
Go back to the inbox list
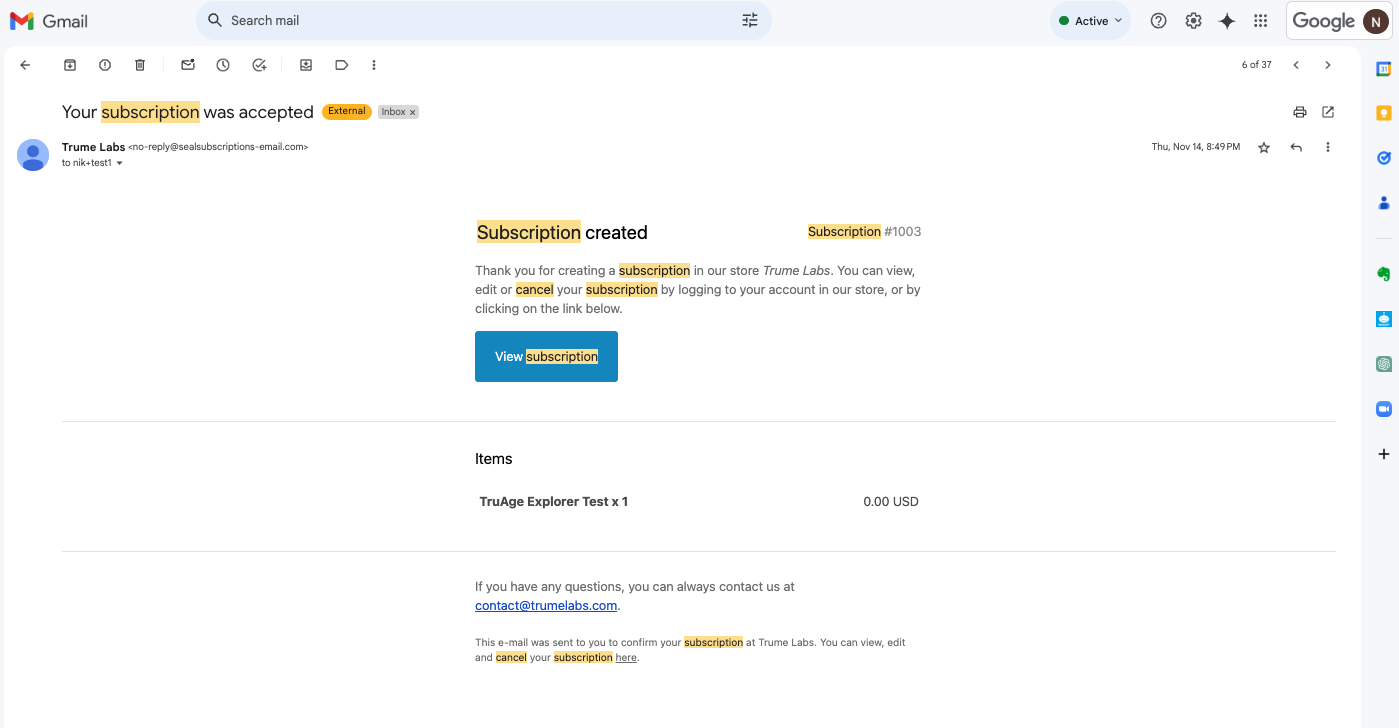pos(26,65)
